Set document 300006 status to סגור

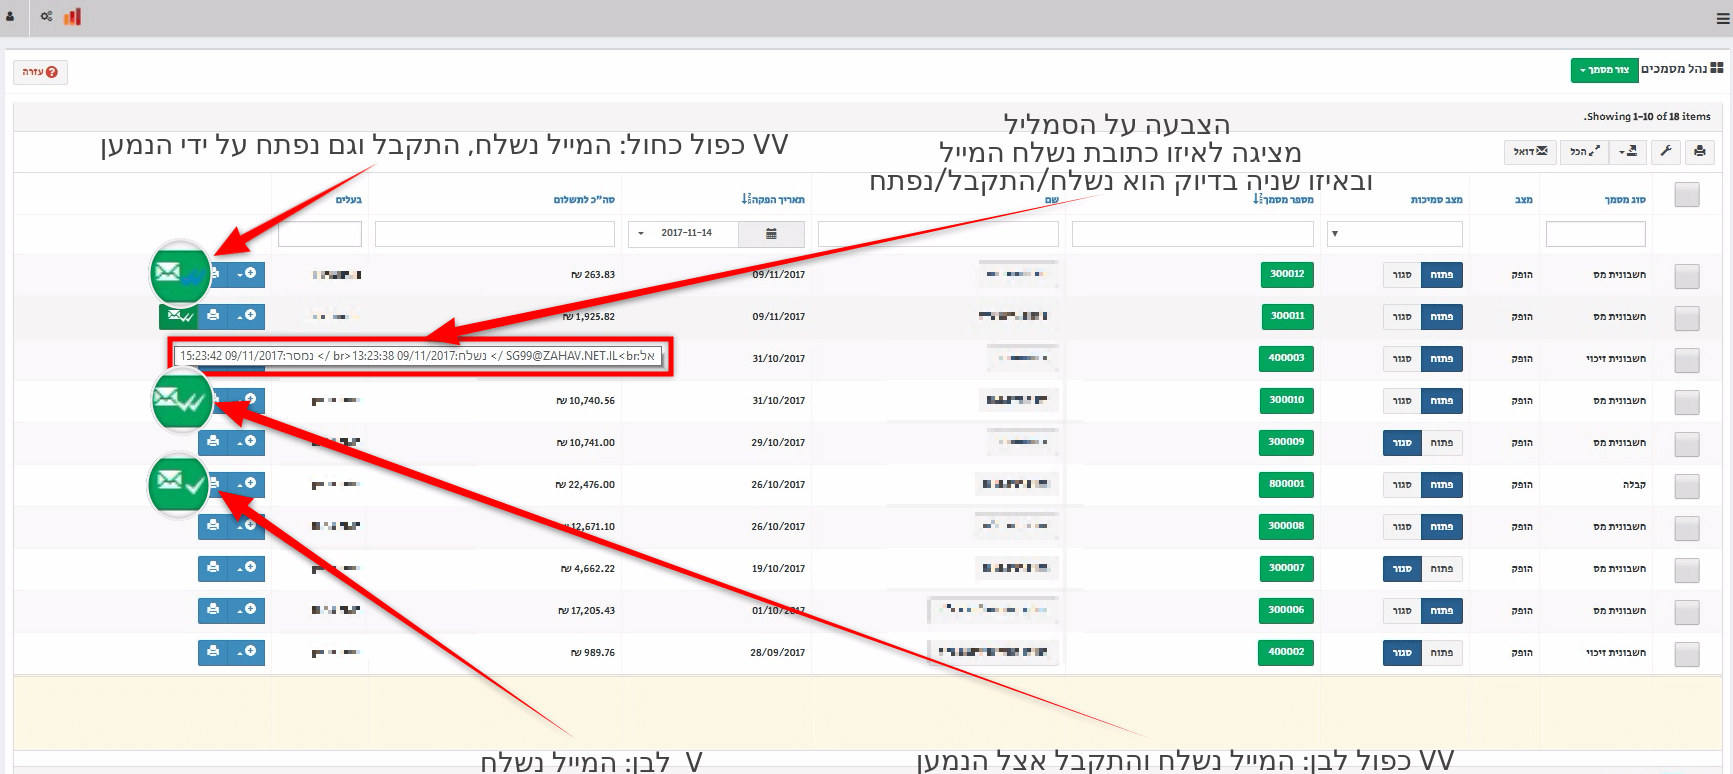(1402, 611)
